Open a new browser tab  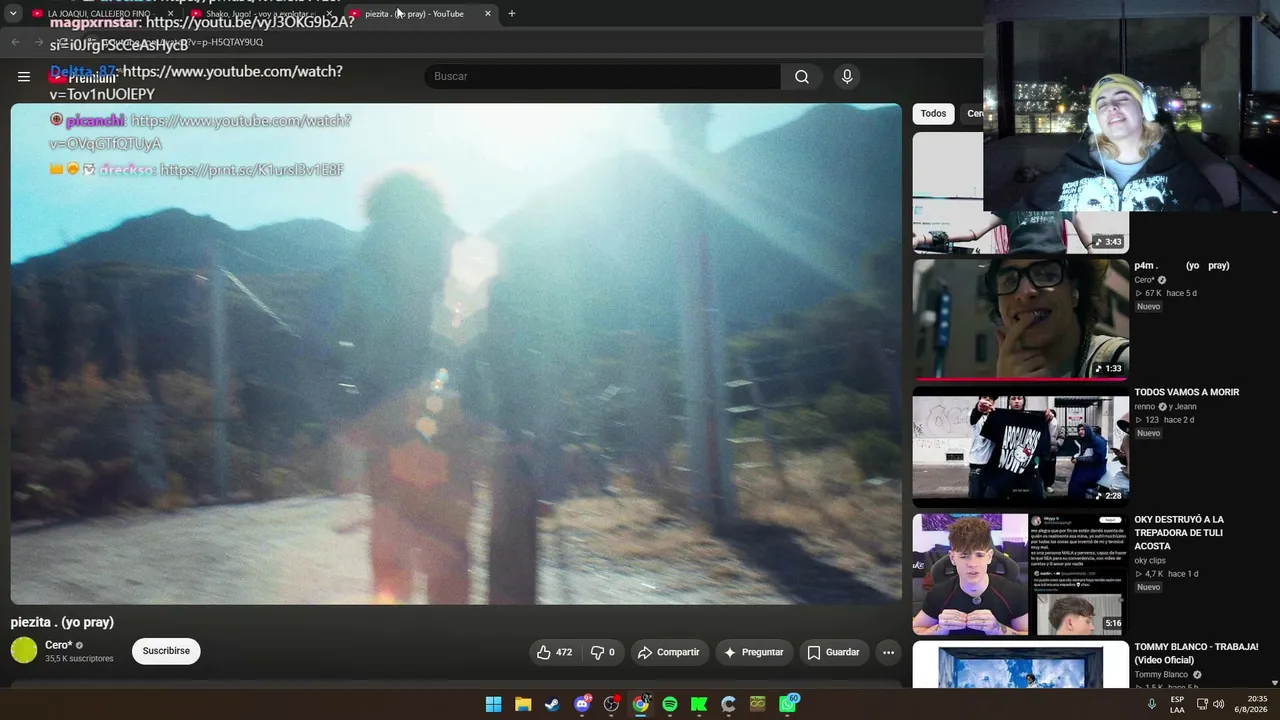512,14
